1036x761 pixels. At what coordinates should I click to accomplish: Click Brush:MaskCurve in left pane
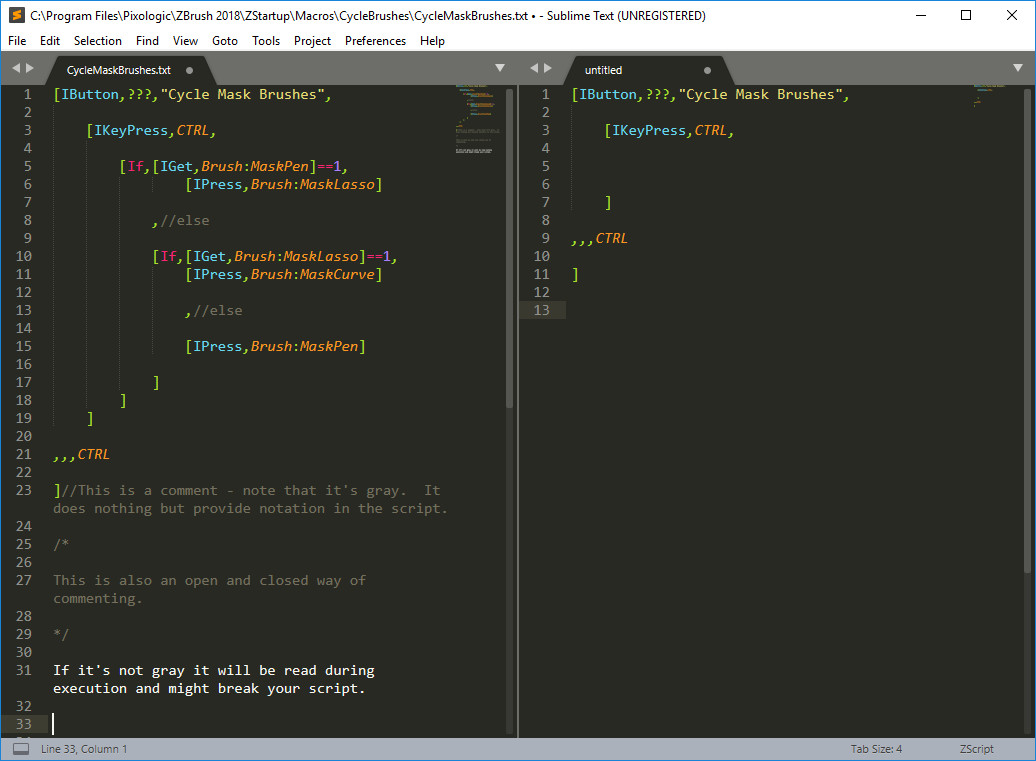313,274
